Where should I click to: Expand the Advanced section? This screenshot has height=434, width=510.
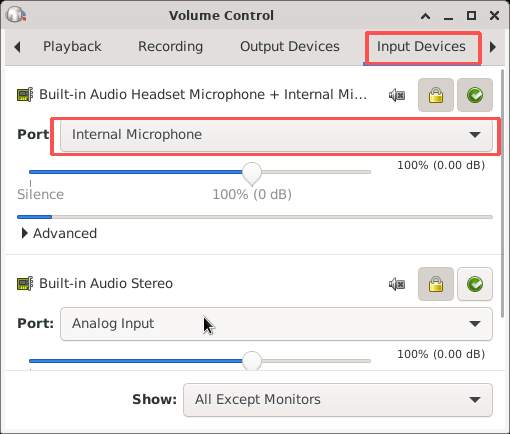click(x=59, y=233)
